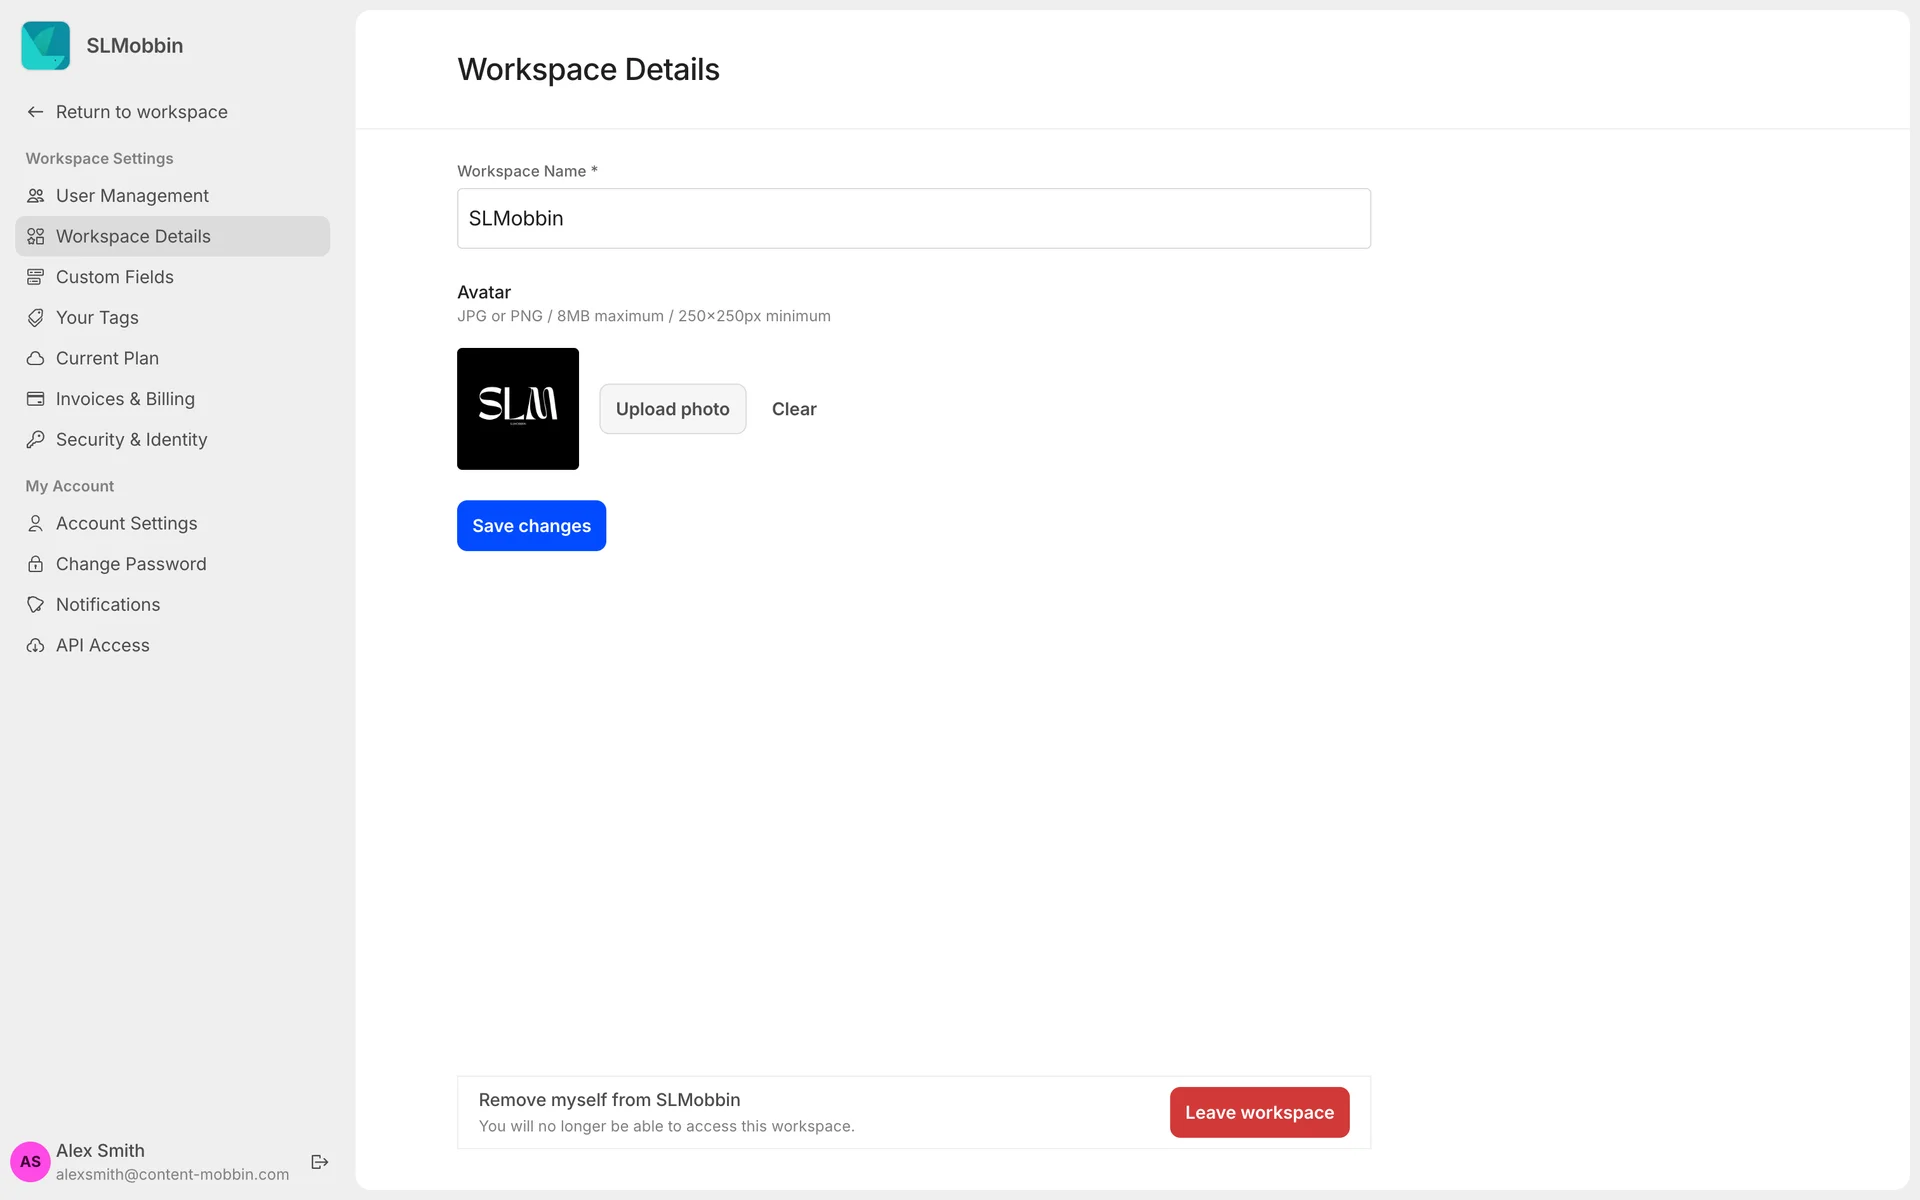
Task: Click the cloud icon for Current Plan
Action: point(35,358)
